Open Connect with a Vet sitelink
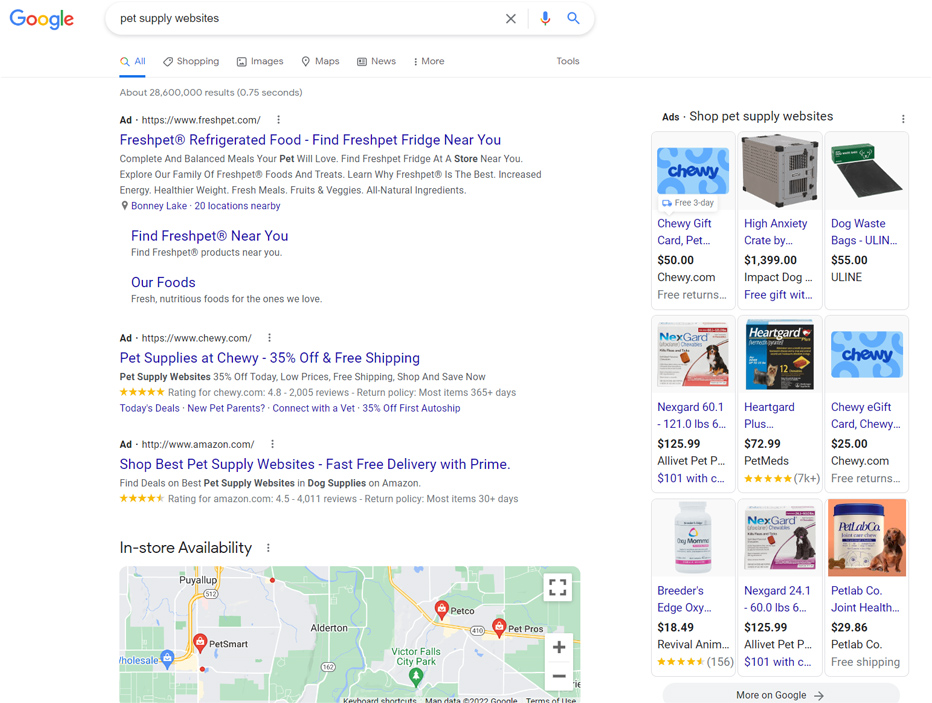The image size is (932, 703). point(314,408)
